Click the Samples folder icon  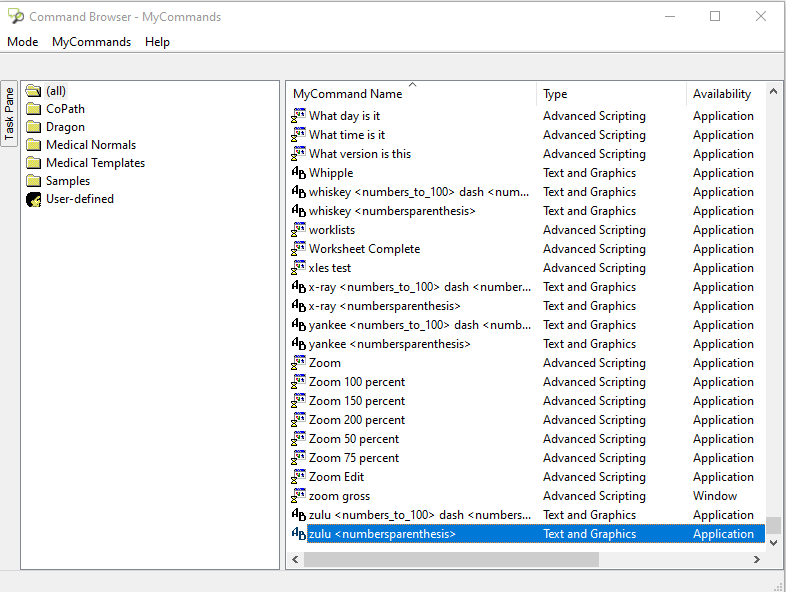pos(34,181)
